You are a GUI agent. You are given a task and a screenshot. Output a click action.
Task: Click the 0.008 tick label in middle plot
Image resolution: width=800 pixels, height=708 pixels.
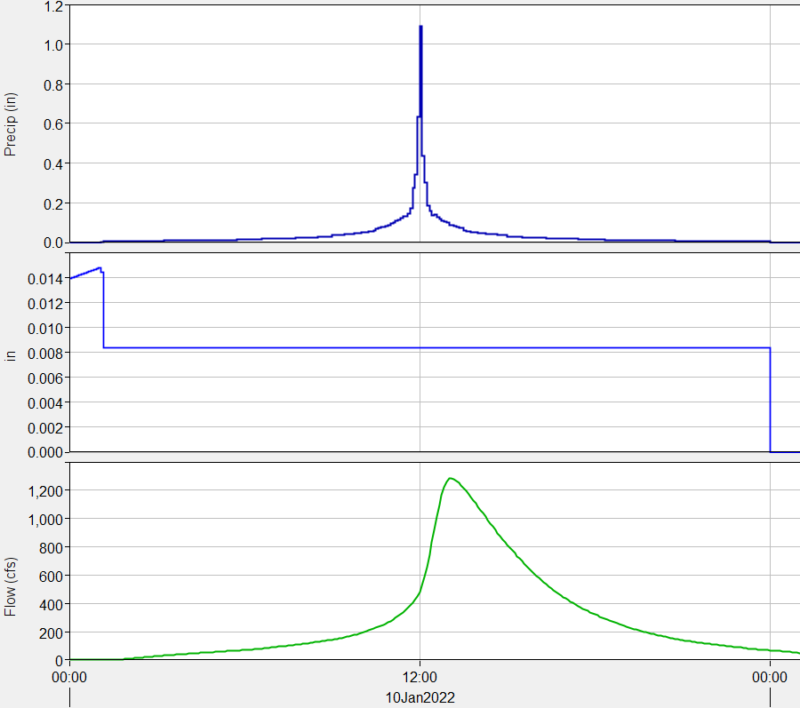(x=44, y=353)
